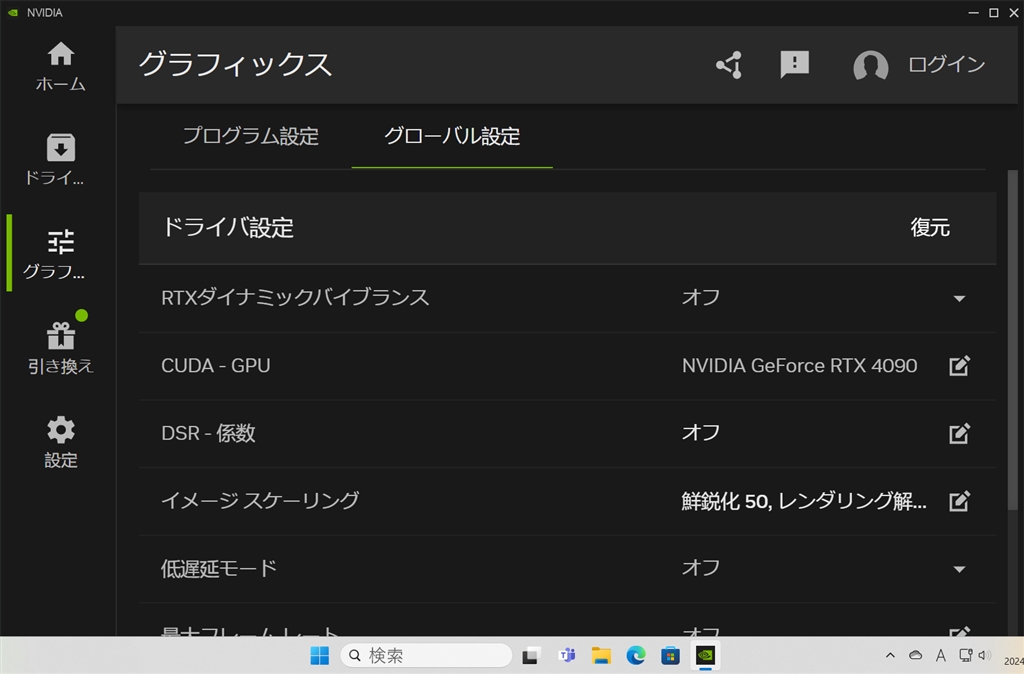Show hidden tray icons chevron

click(x=890, y=655)
